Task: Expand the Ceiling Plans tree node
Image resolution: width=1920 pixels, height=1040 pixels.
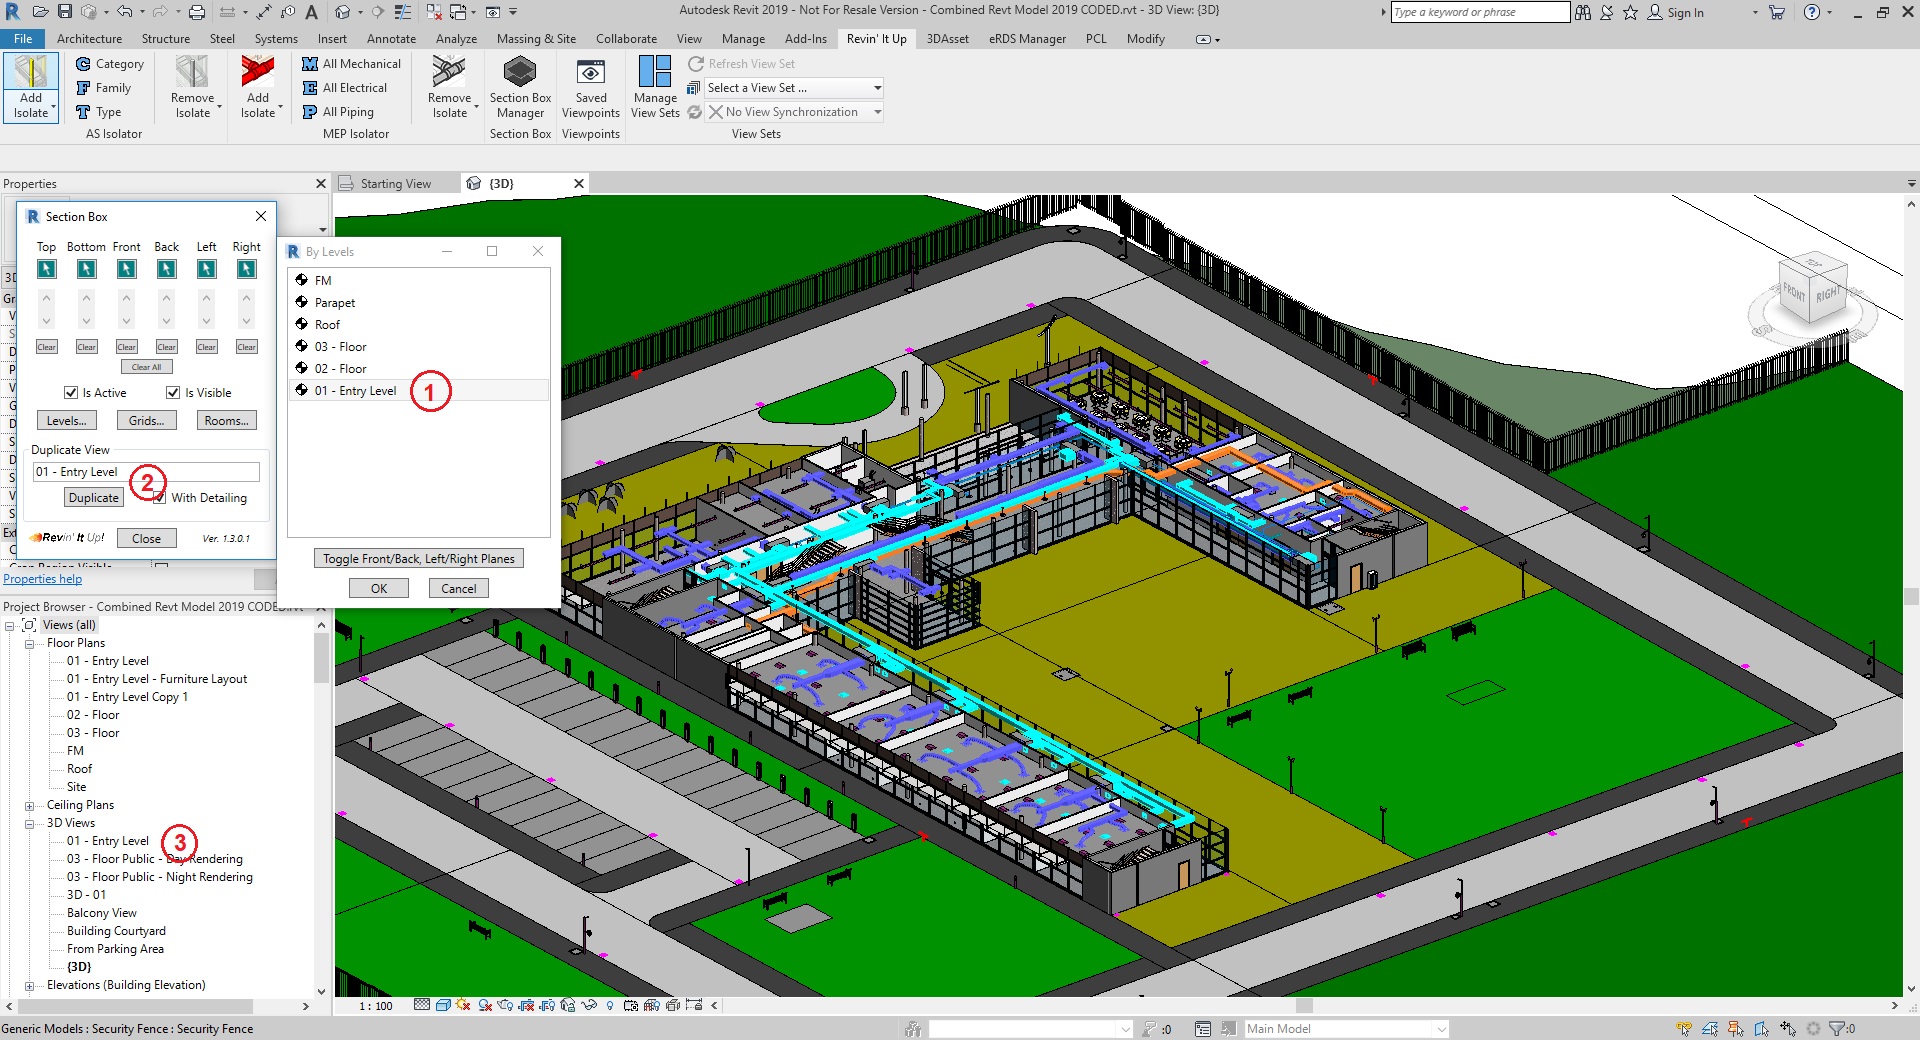Action: click(x=30, y=806)
